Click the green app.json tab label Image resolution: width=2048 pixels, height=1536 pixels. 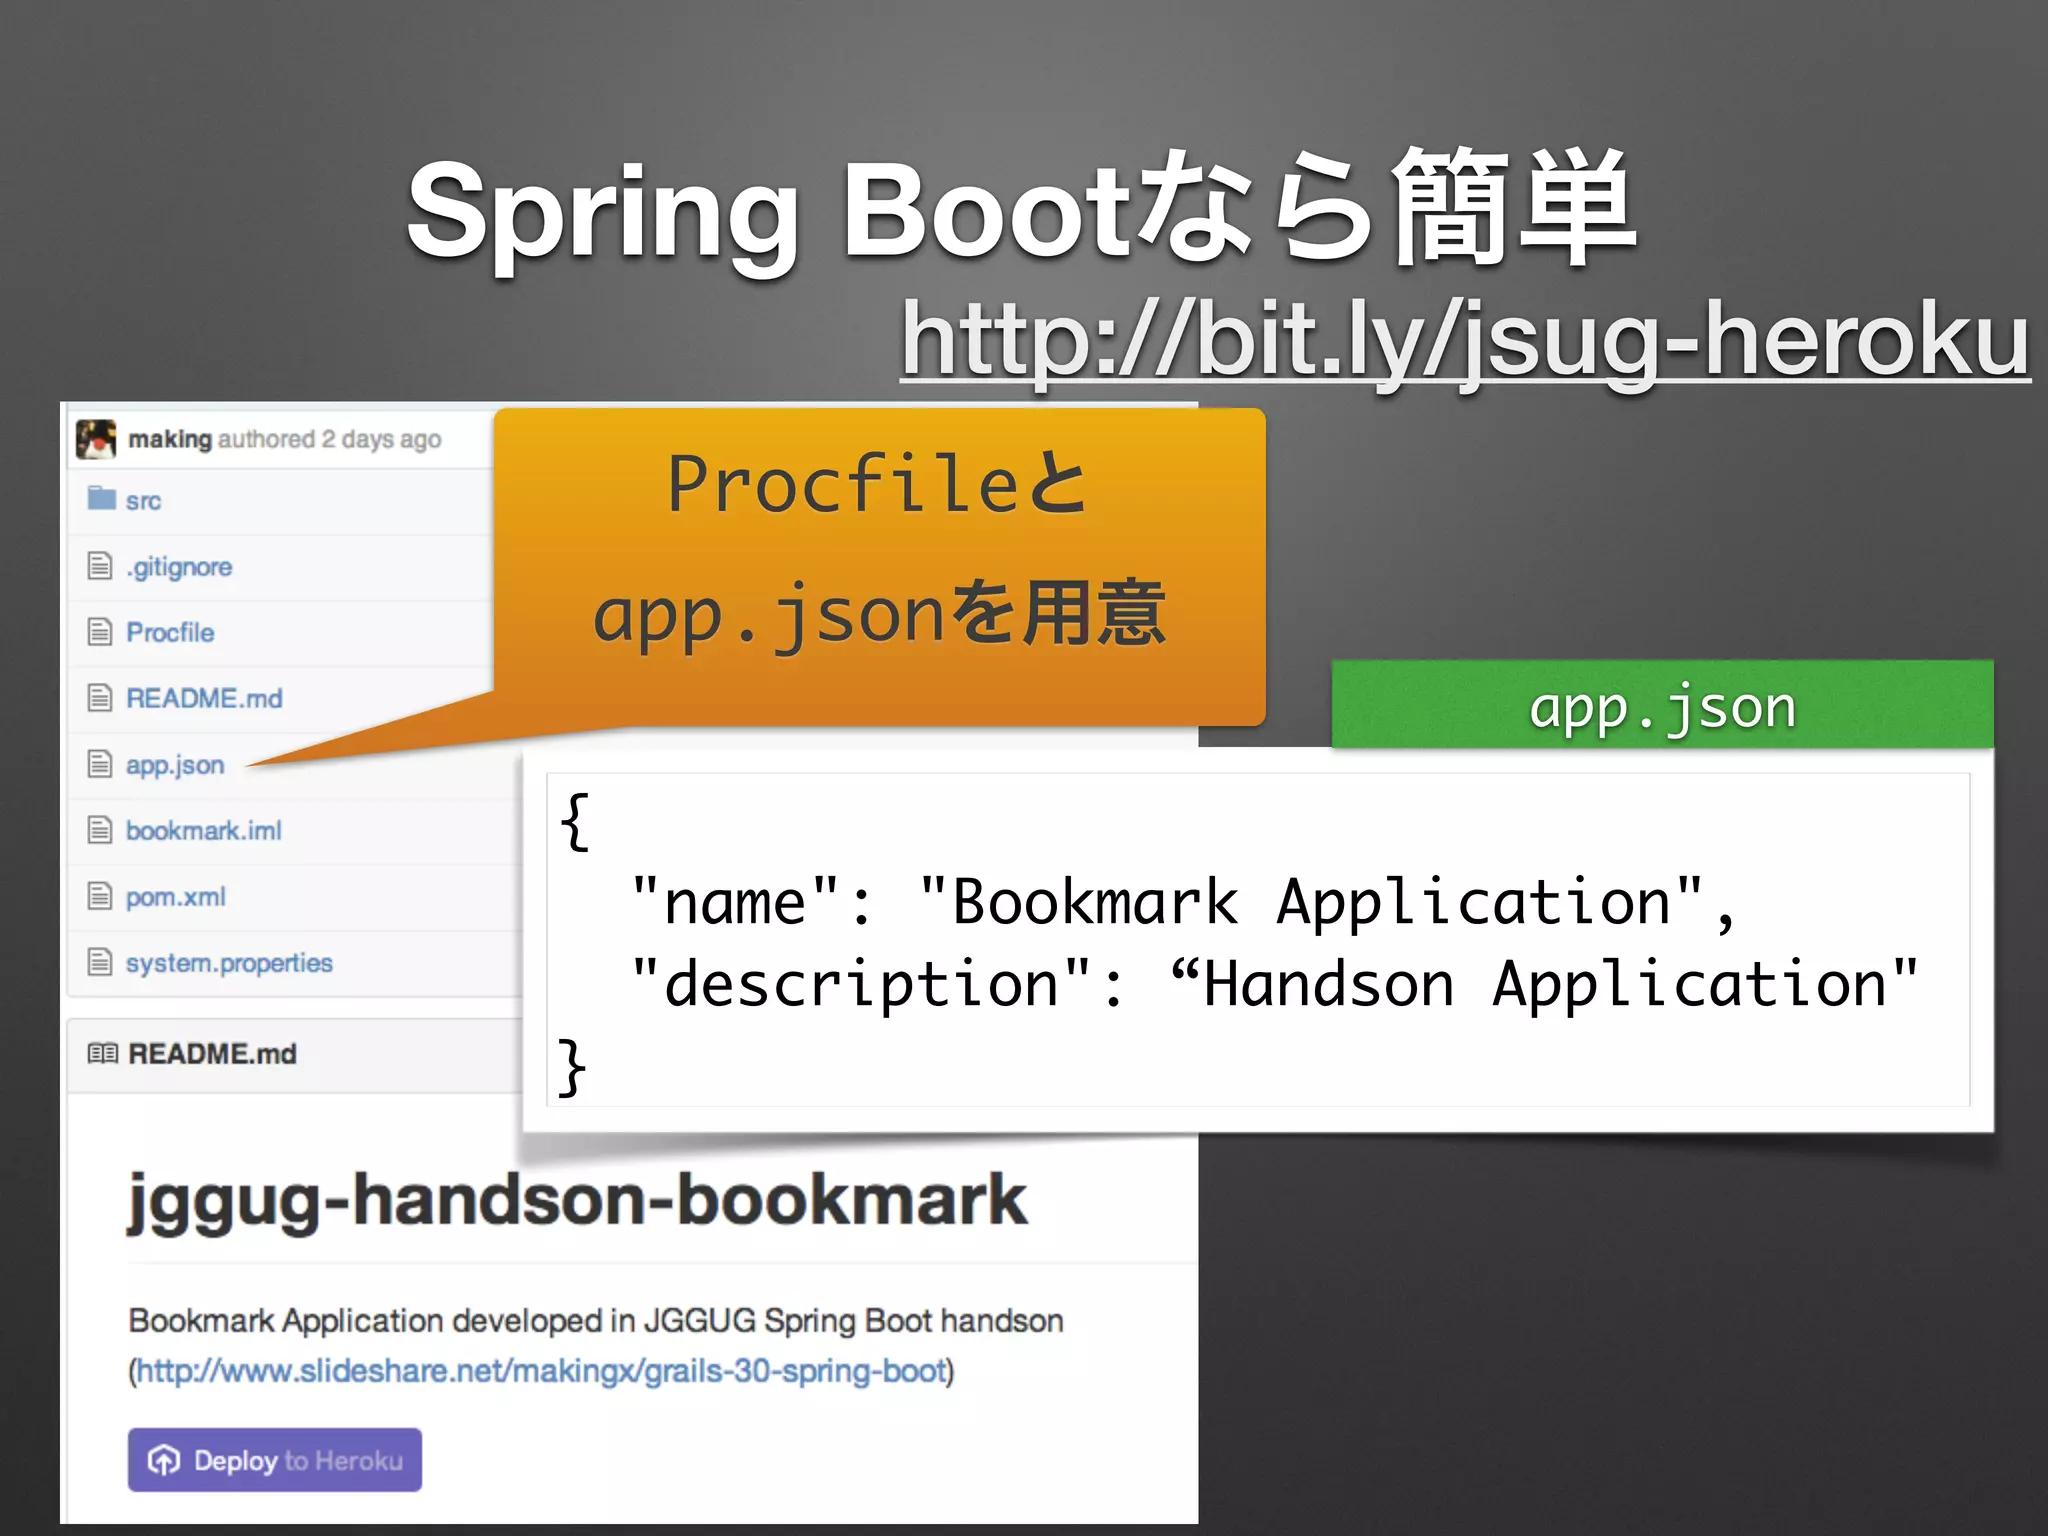pos(1662,704)
